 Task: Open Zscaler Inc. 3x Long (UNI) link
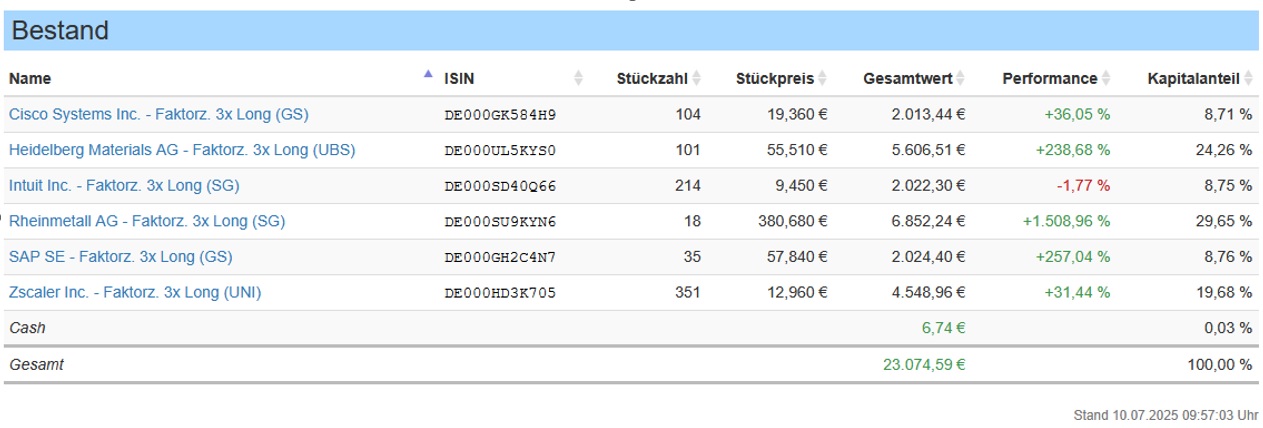136,292
